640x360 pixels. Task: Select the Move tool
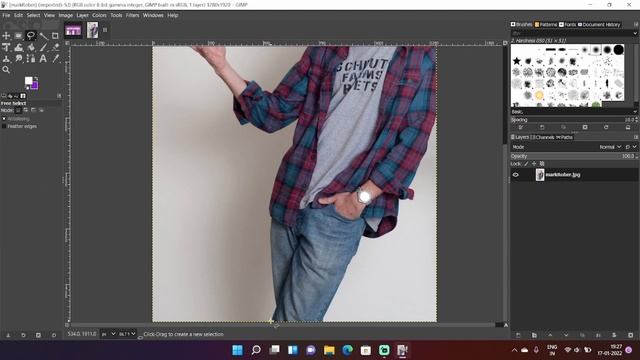[x=6, y=36]
